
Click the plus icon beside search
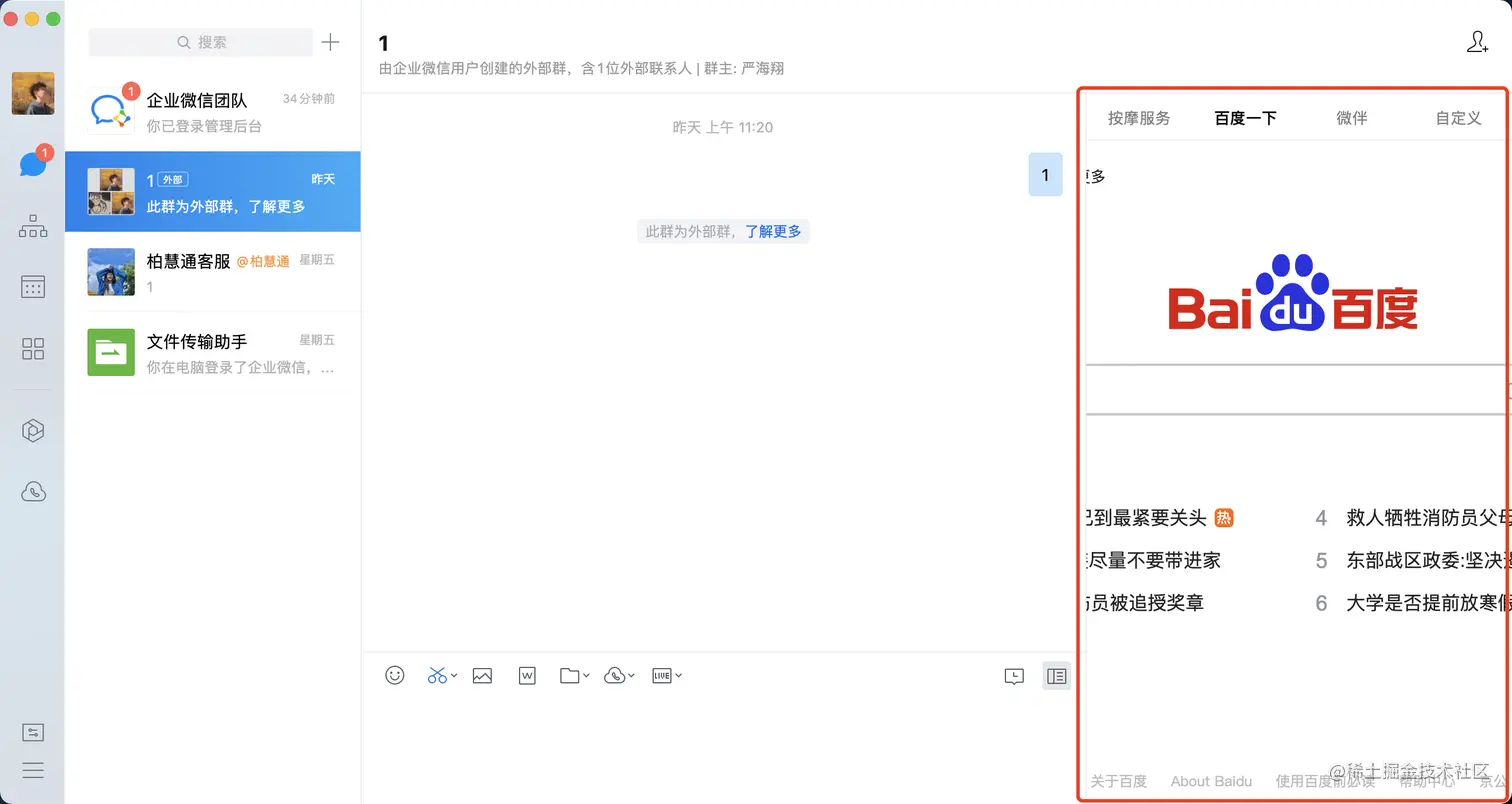331,42
